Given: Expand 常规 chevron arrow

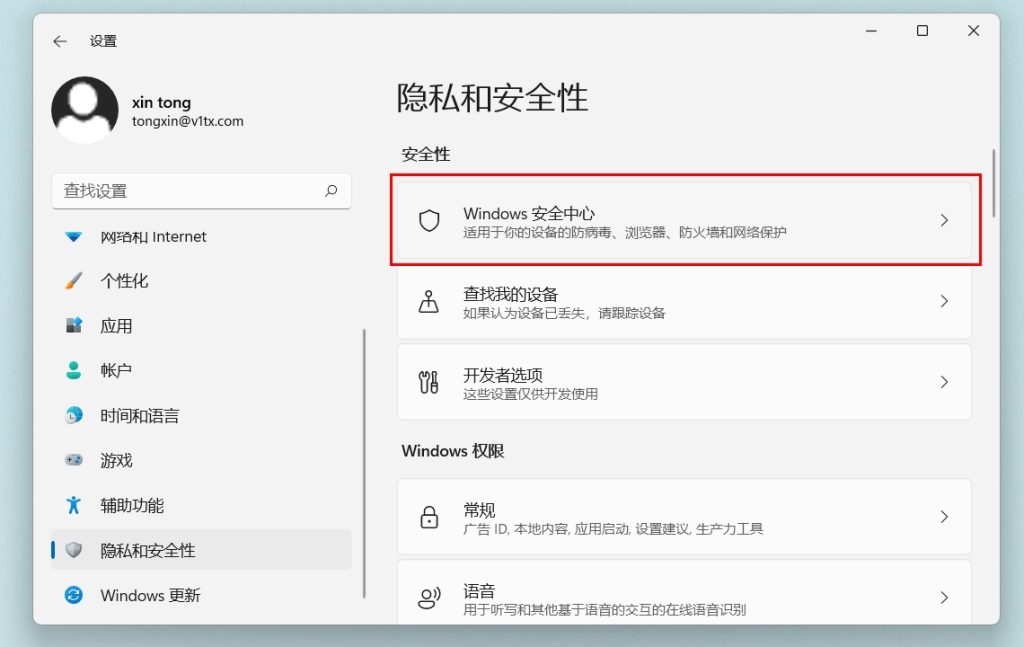Looking at the screenshot, I should click(x=944, y=516).
